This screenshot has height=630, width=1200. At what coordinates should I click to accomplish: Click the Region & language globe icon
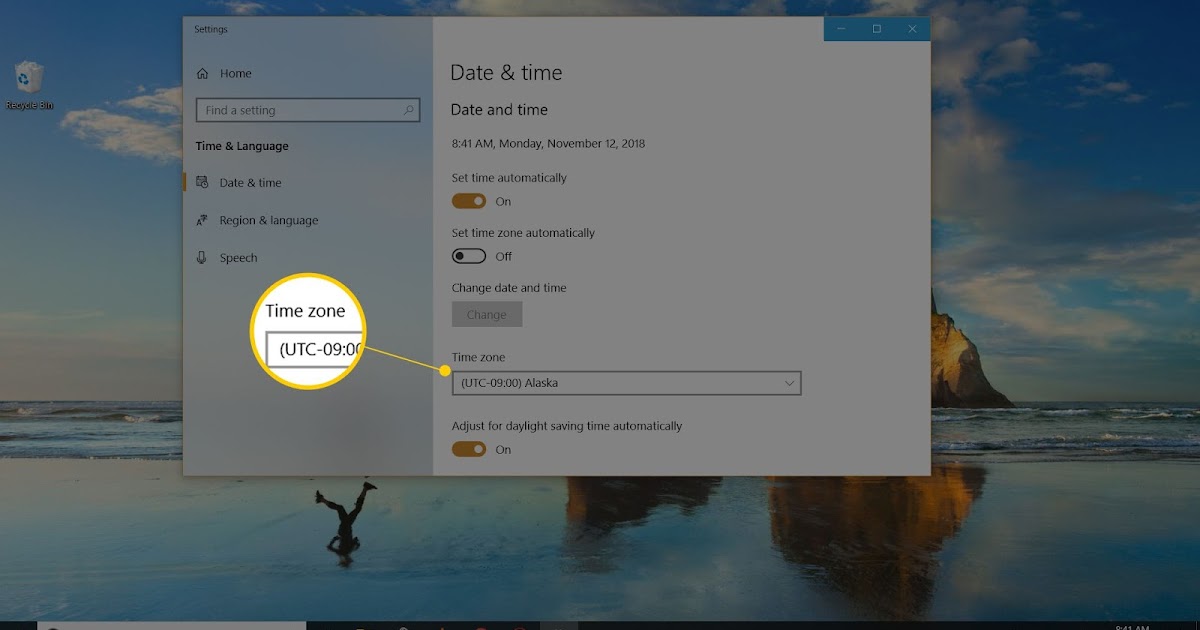[x=203, y=220]
